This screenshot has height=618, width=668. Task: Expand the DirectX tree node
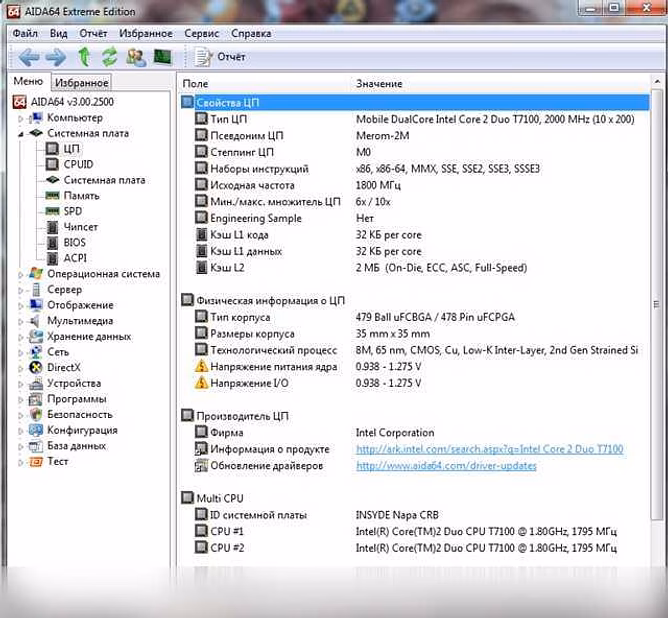click(20, 368)
